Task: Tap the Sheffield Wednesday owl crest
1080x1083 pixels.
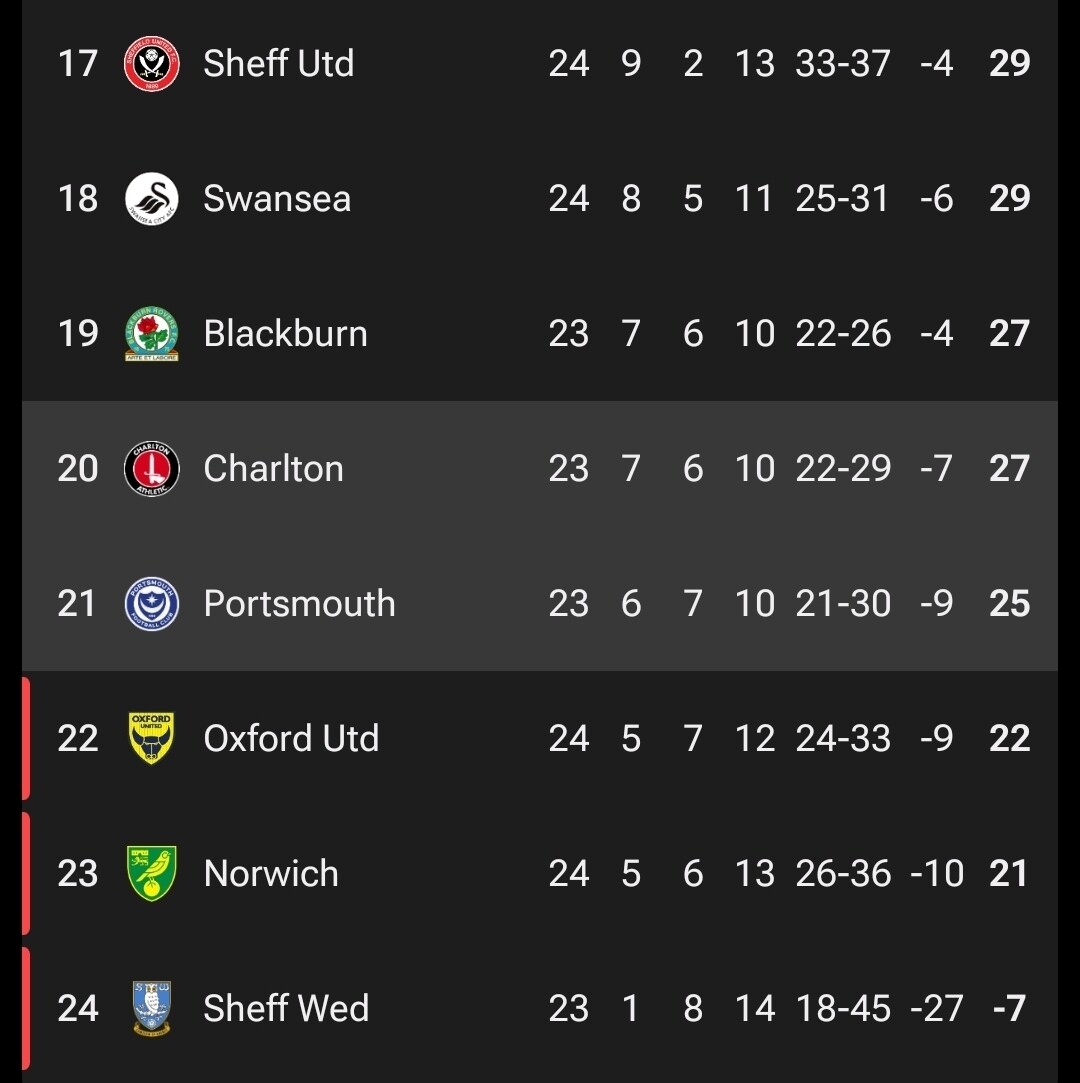Action: (x=152, y=1008)
